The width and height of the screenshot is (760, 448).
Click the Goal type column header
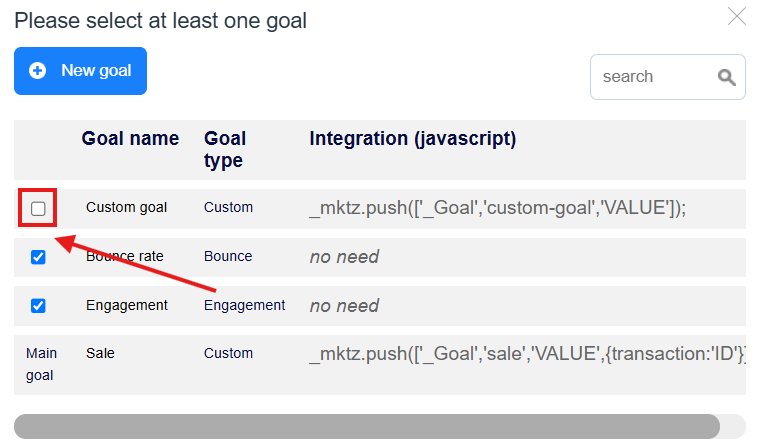(x=225, y=149)
